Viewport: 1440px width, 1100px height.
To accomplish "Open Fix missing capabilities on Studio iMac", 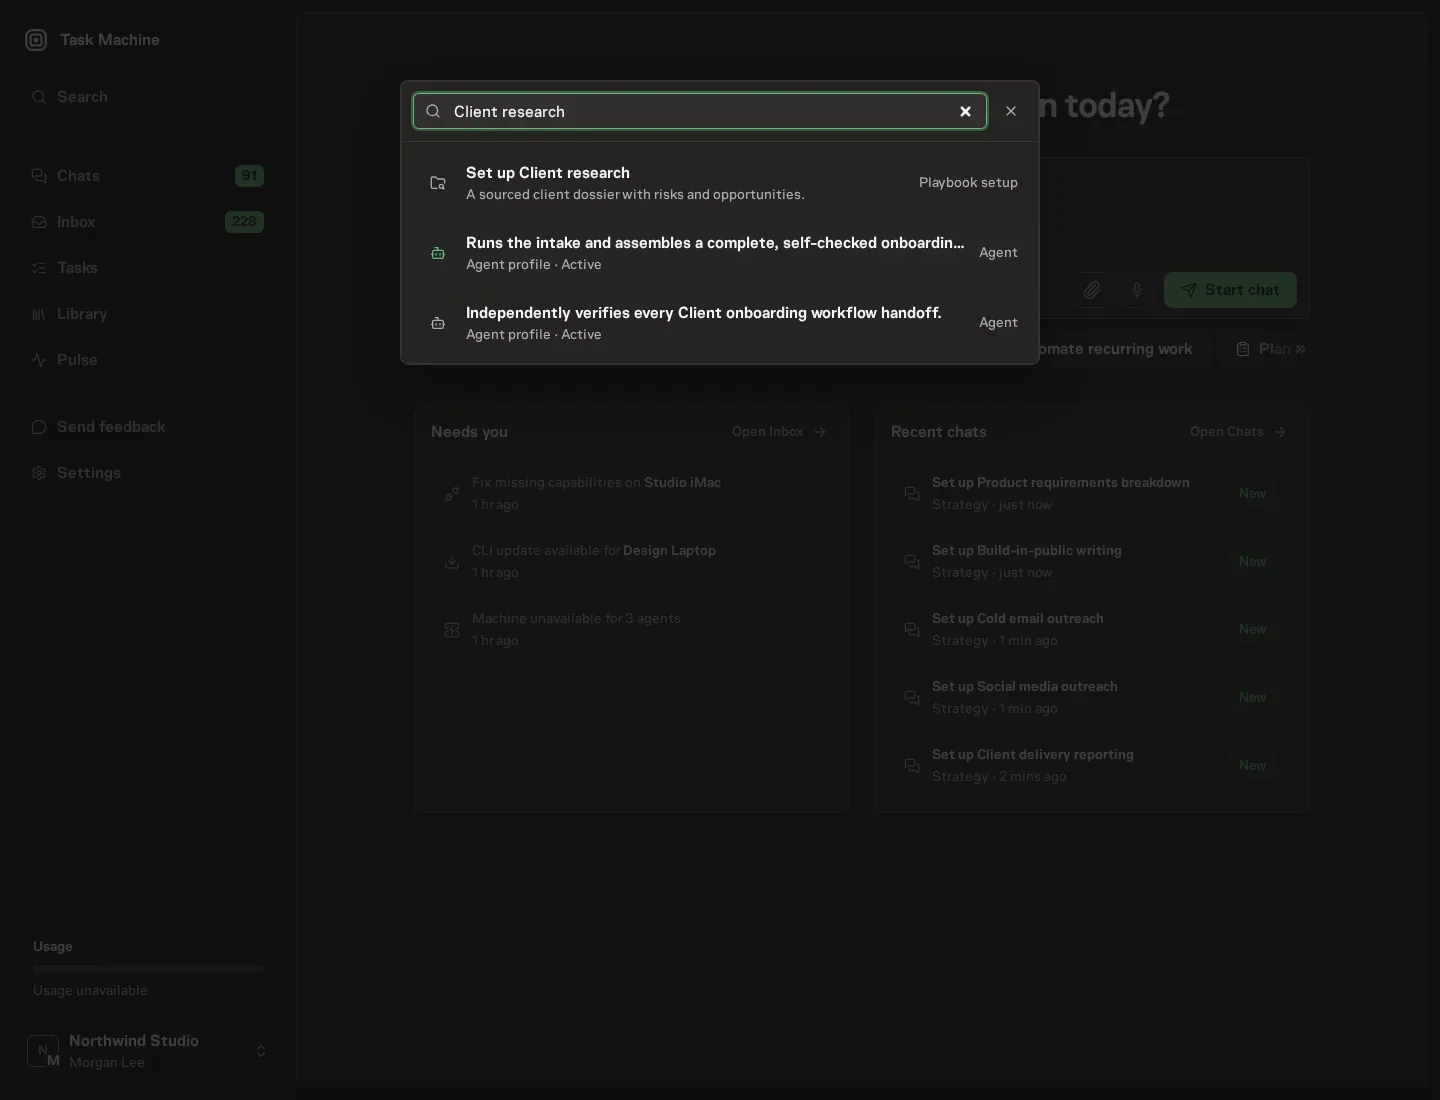I will point(632,494).
